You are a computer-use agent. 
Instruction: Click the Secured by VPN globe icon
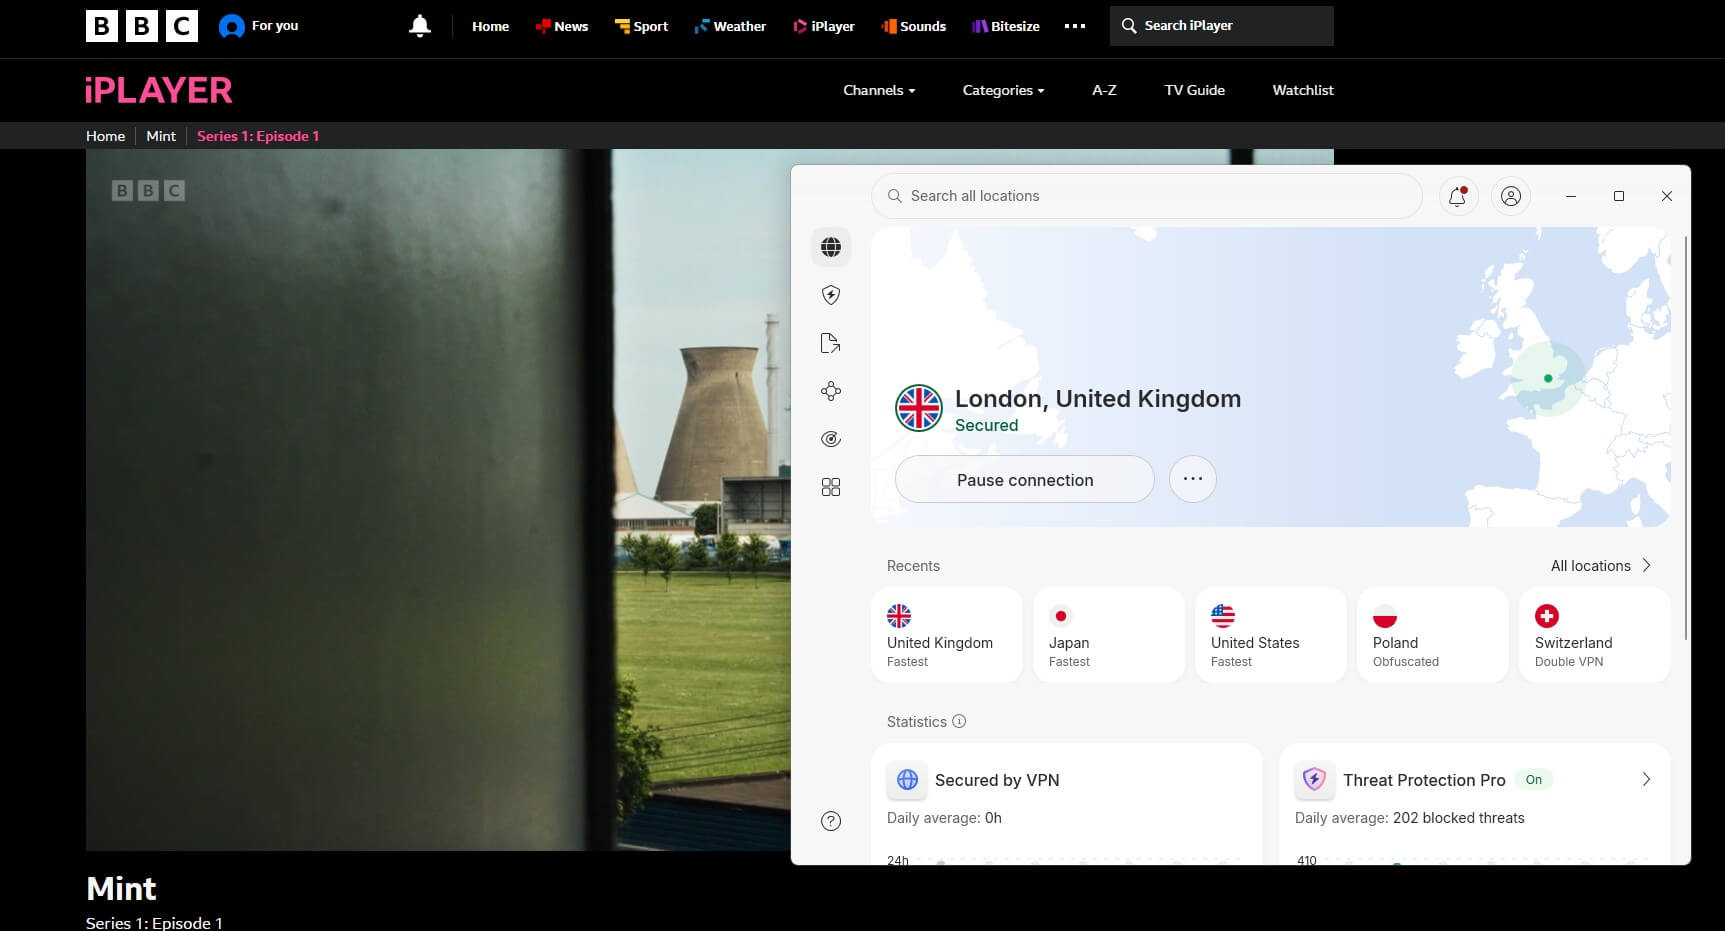(x=908, y=780)
